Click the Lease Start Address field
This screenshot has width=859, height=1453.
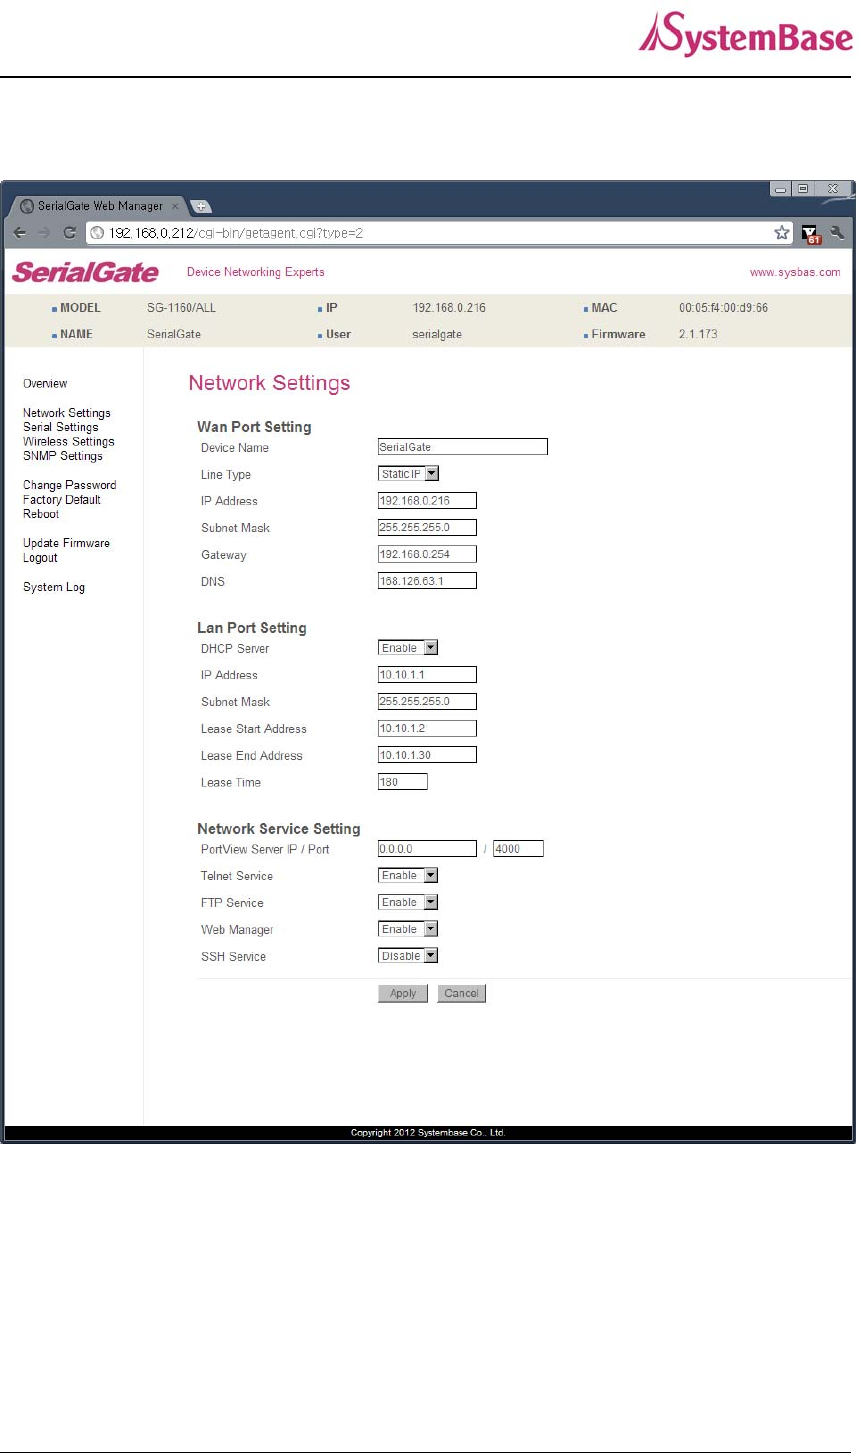[x=427, y=729]
